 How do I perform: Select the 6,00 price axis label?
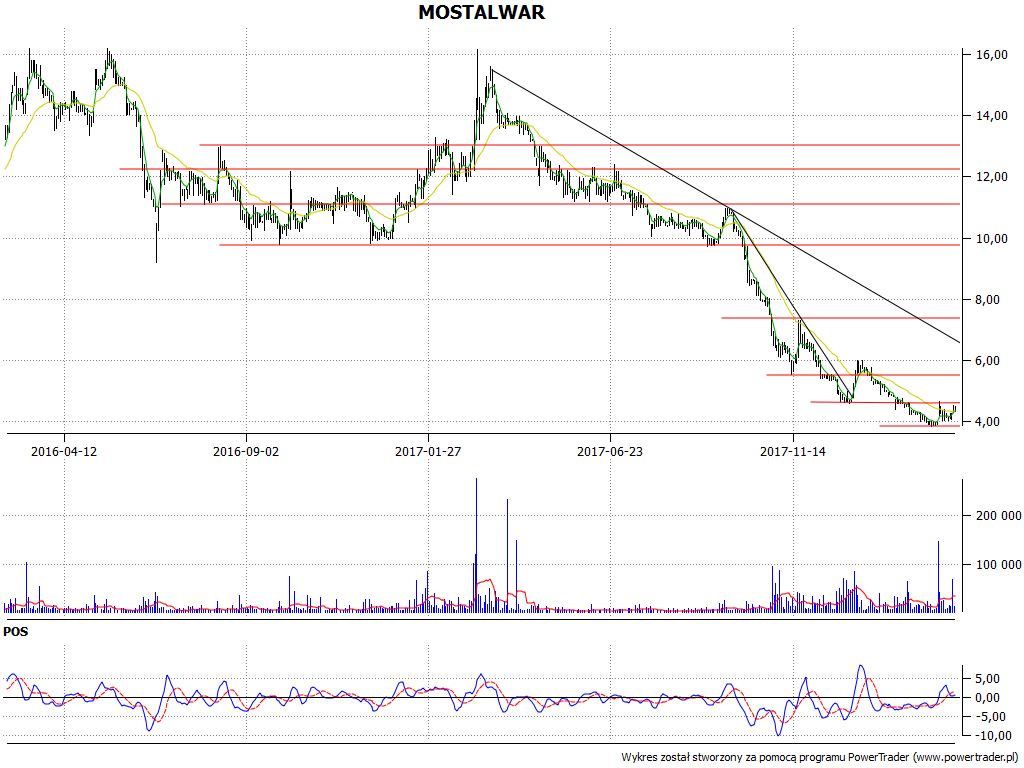click(x=987, y=360)
